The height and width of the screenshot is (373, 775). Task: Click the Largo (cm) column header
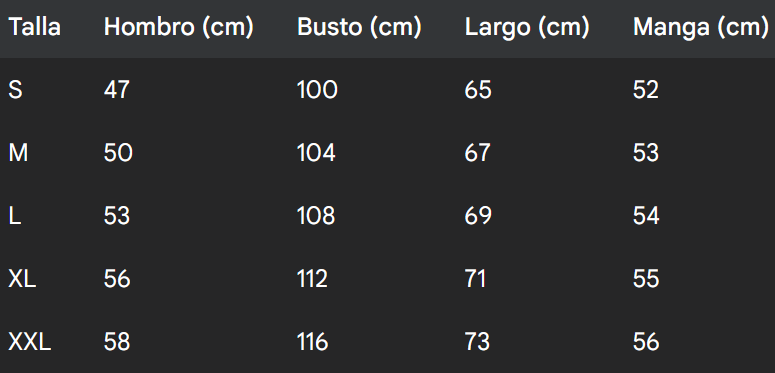click(x=527, y=28)
